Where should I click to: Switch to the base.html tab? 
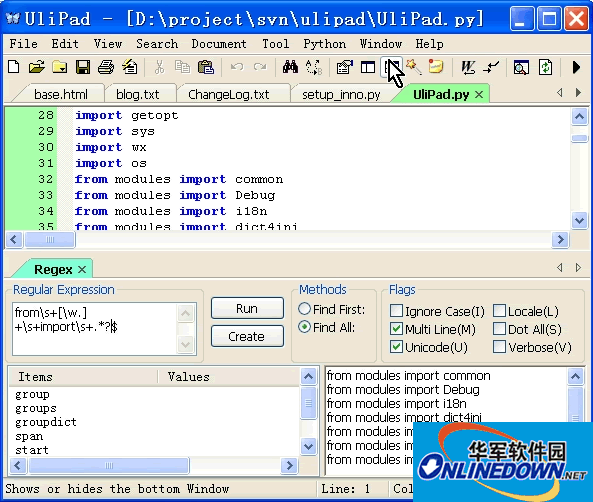(61, 94)
